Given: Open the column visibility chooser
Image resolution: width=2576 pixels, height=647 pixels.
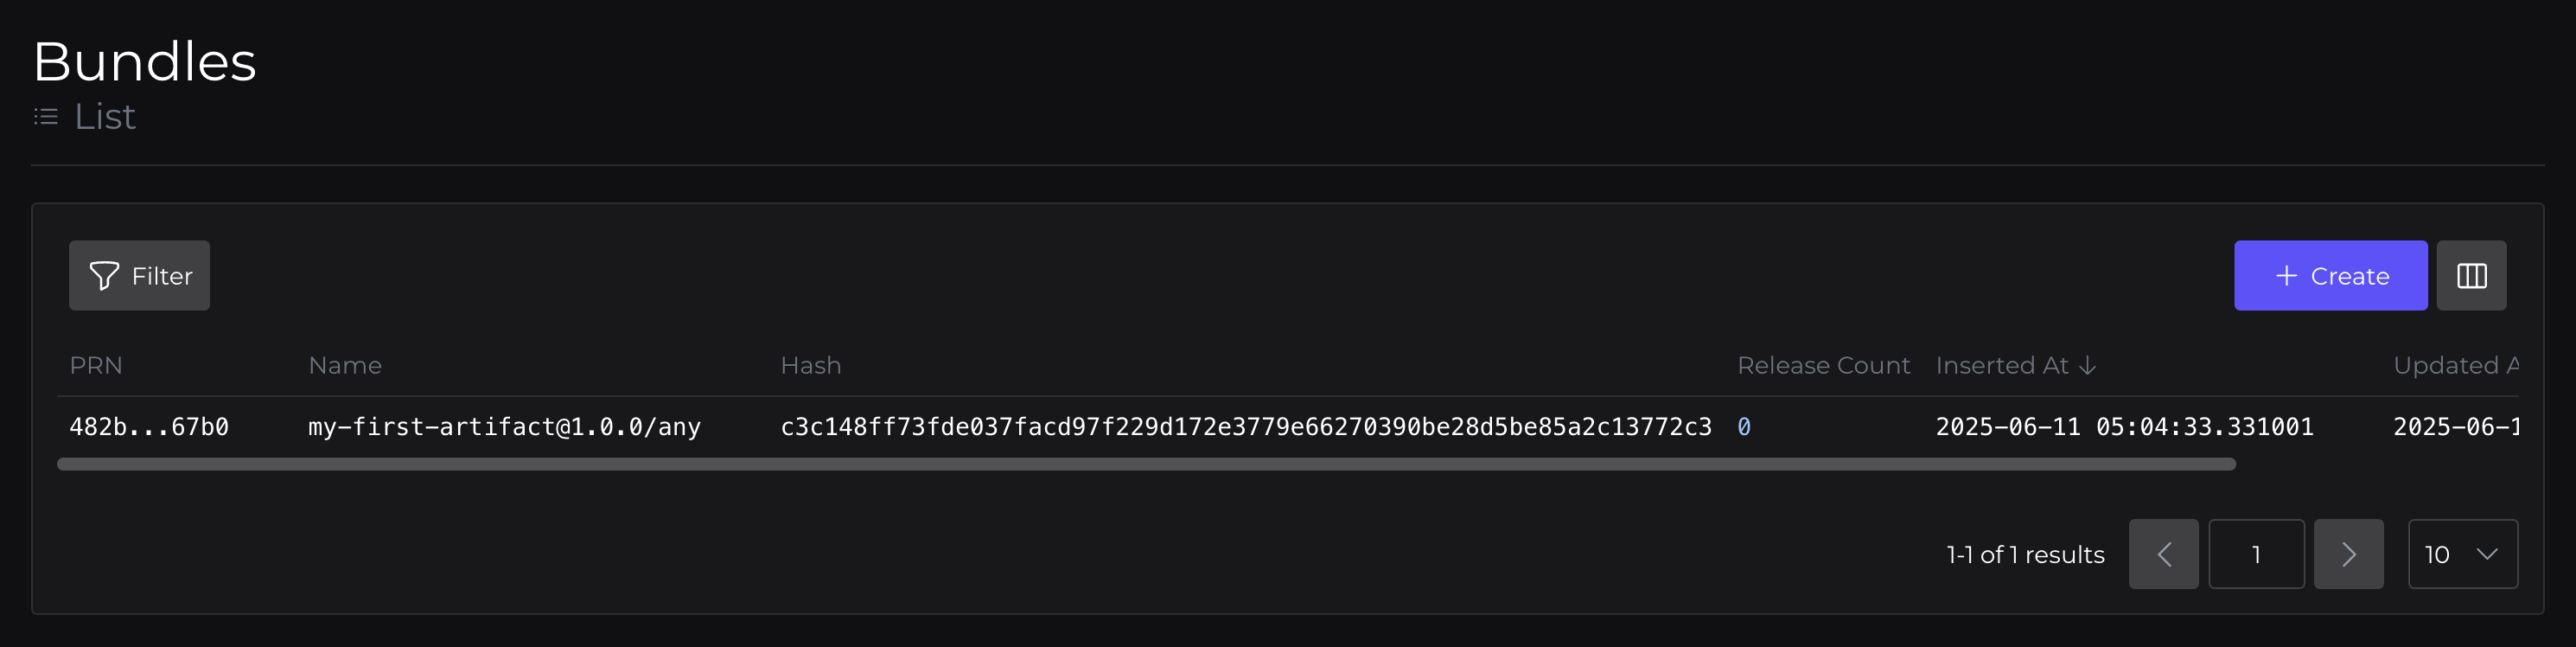Looking at the screenshot, I should click(x=2471, y=275).
